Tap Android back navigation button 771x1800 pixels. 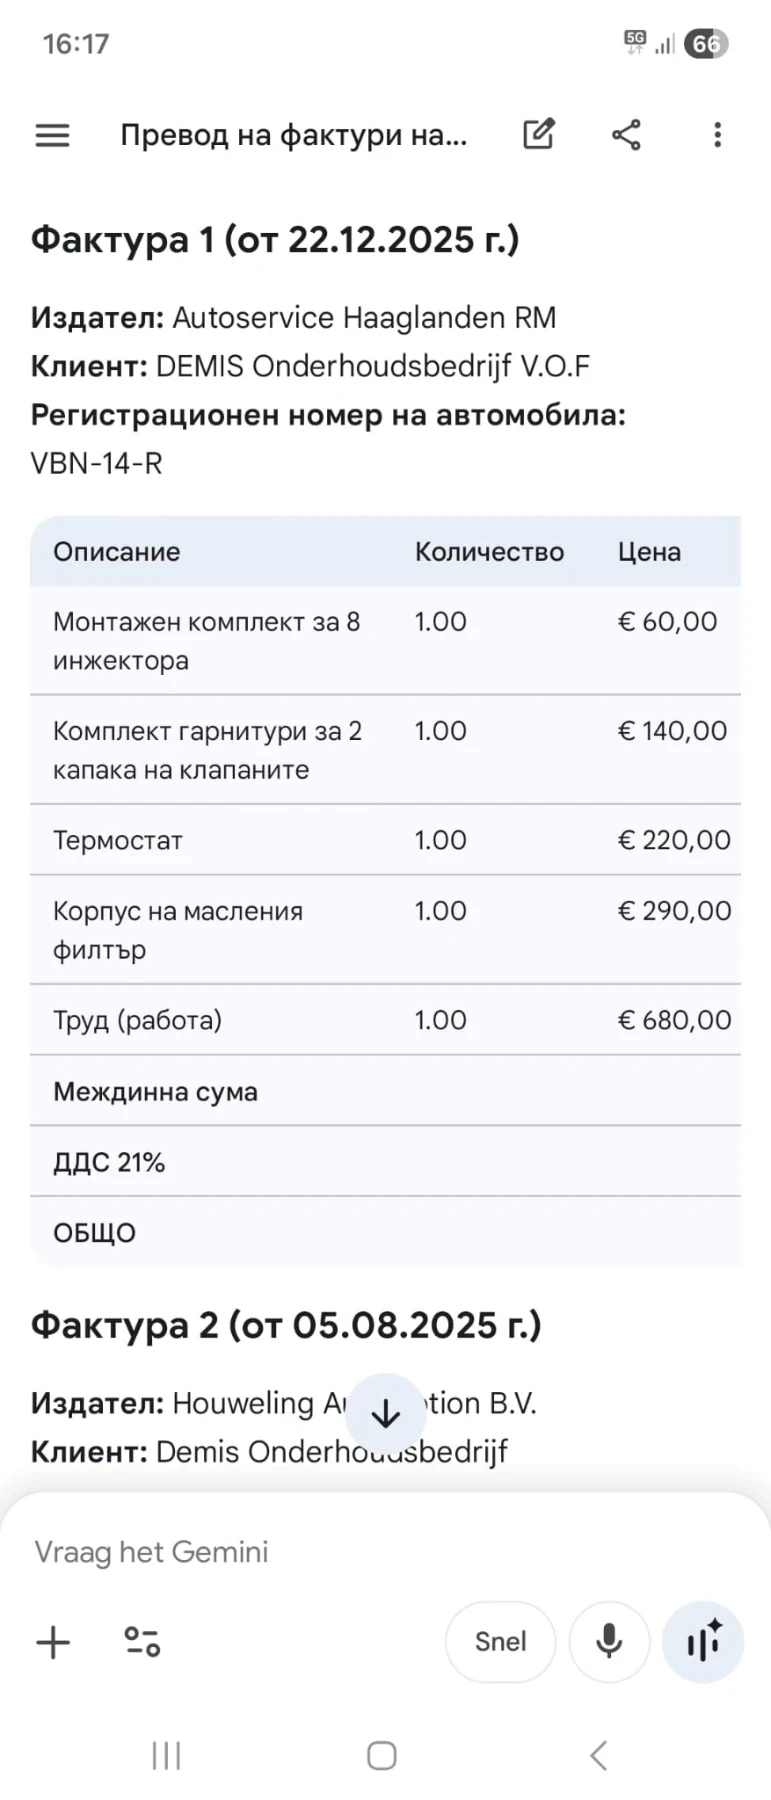pyautogui.click(x=598, y=1755)
